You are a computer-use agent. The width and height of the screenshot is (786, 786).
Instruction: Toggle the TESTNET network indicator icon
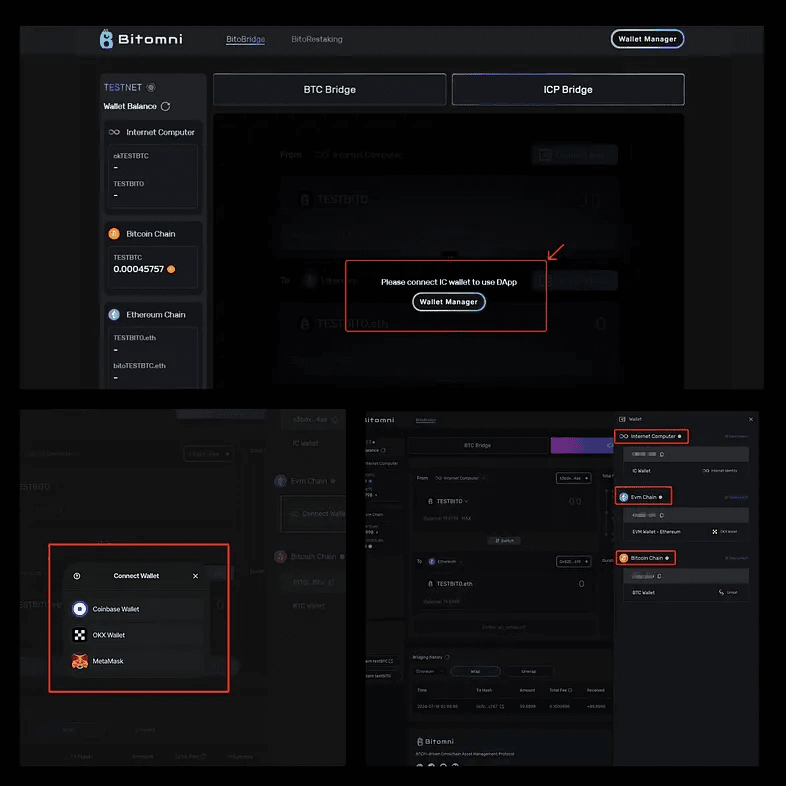(x=150, y=87)
